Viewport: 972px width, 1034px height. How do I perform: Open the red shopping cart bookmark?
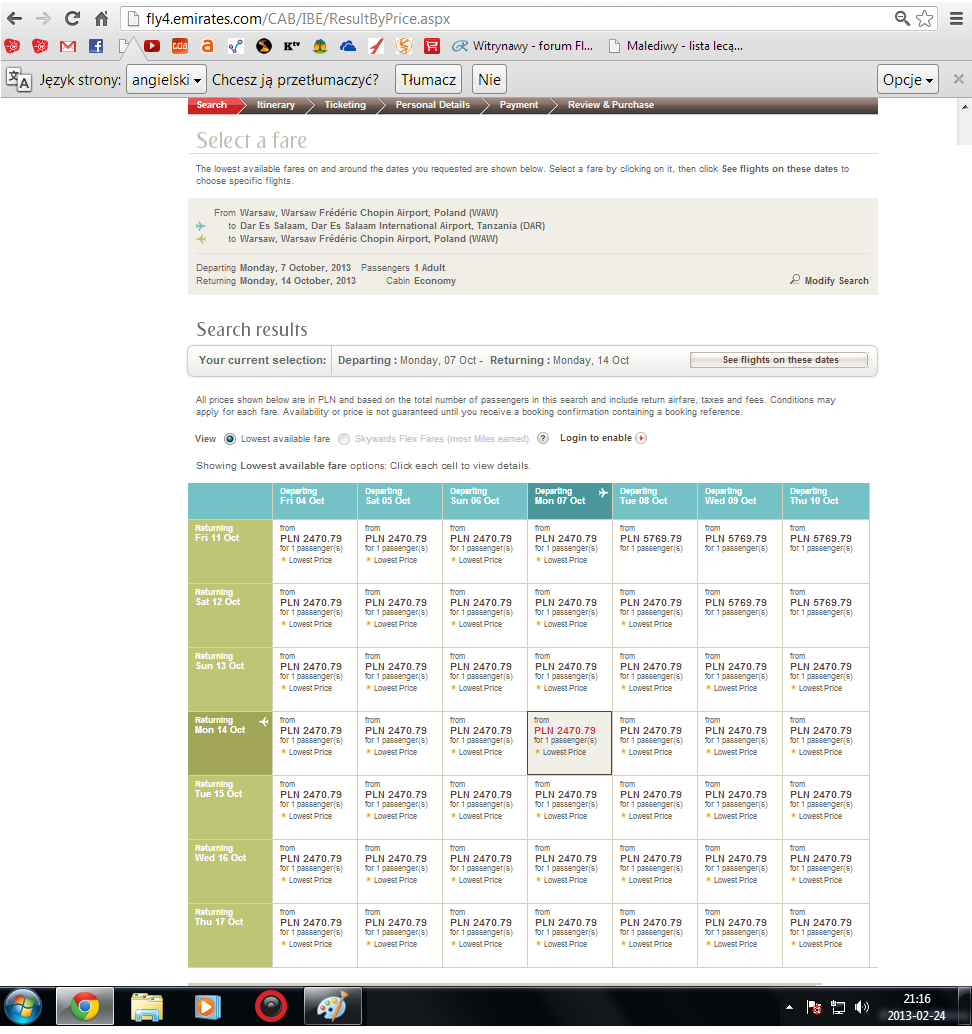tap(432, 46)
